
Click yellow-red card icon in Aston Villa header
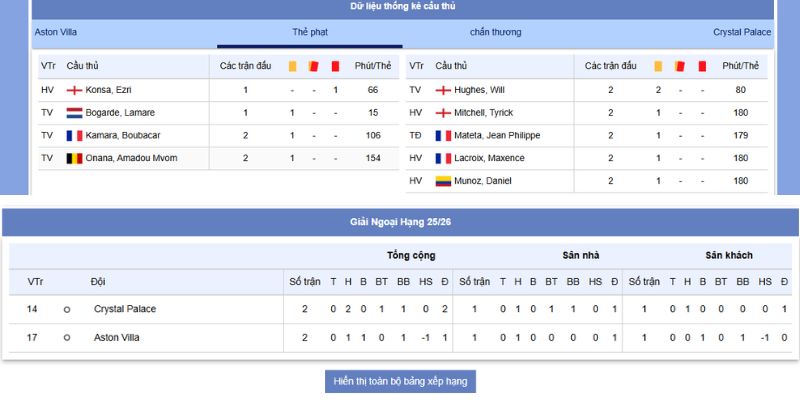pyautogui.click(x=313, y=66)
